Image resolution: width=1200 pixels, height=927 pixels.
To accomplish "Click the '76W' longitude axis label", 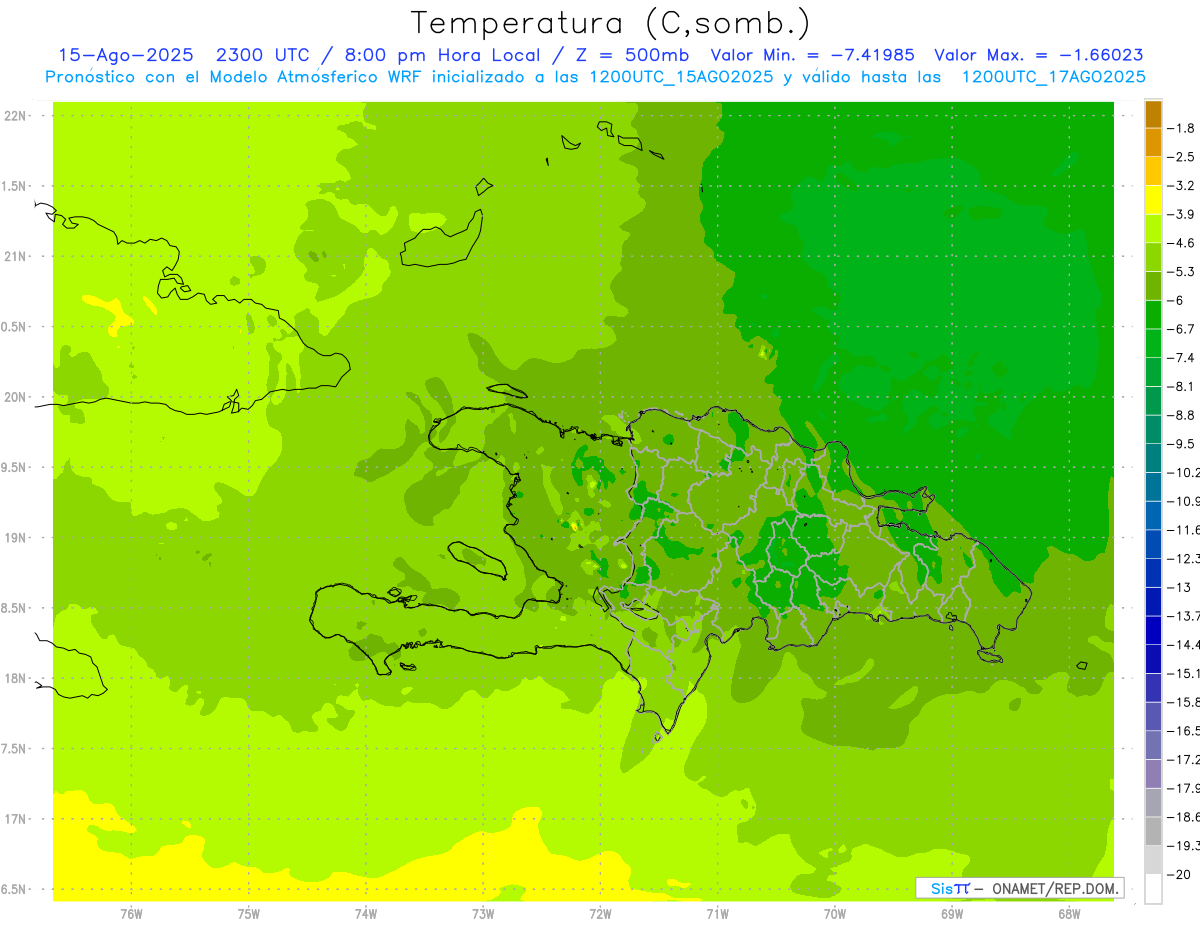I will [131, 914].
